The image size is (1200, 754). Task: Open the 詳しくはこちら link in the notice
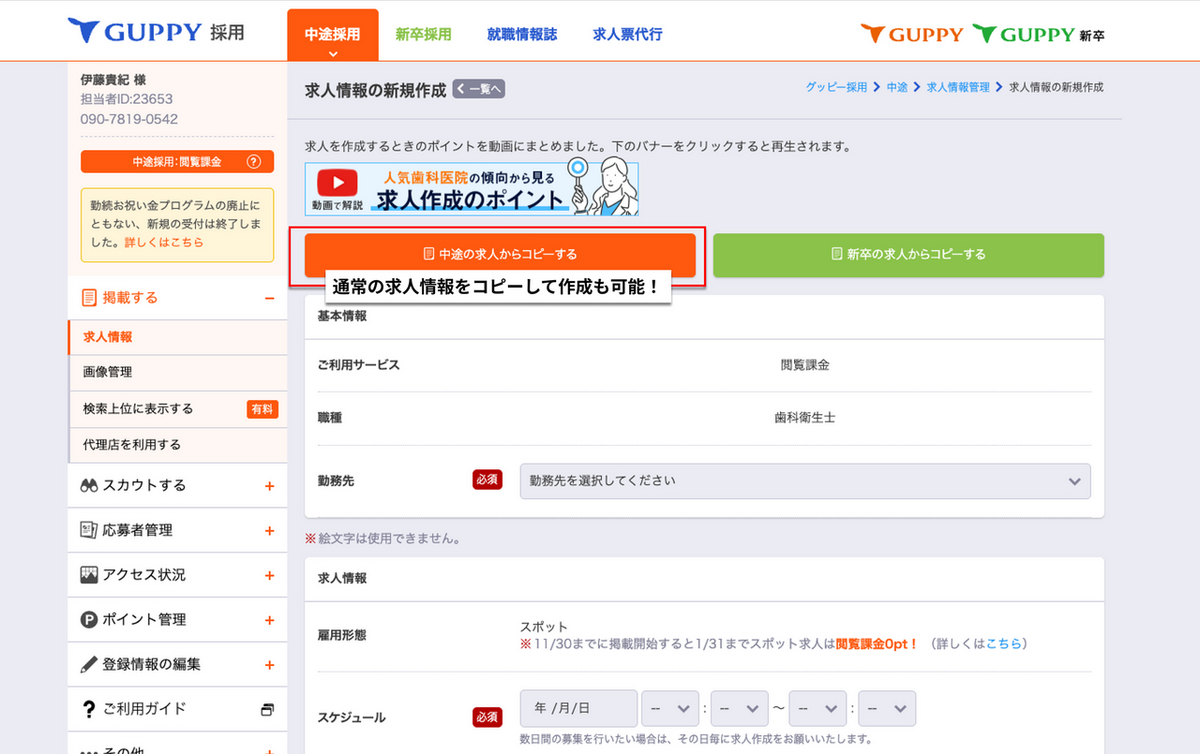coord(163,243)
